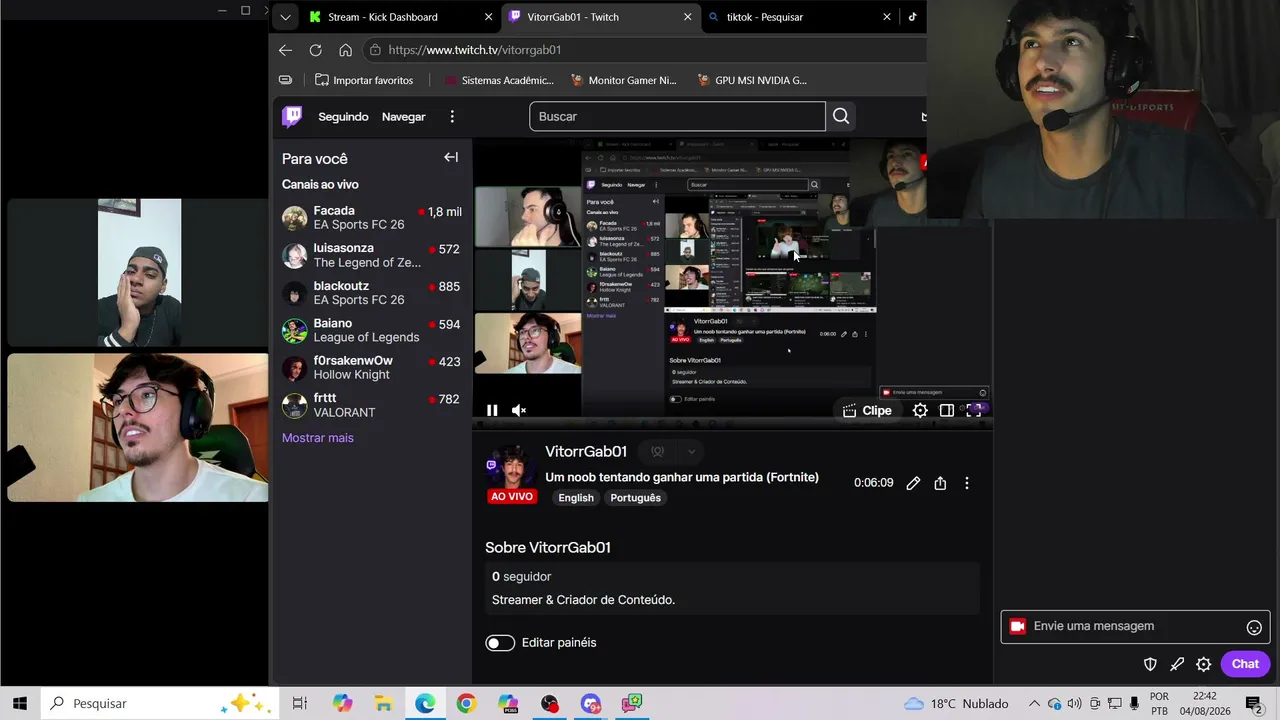Click the VitorrGab01 channel name

pyautogui.click(x=586, y=452)
